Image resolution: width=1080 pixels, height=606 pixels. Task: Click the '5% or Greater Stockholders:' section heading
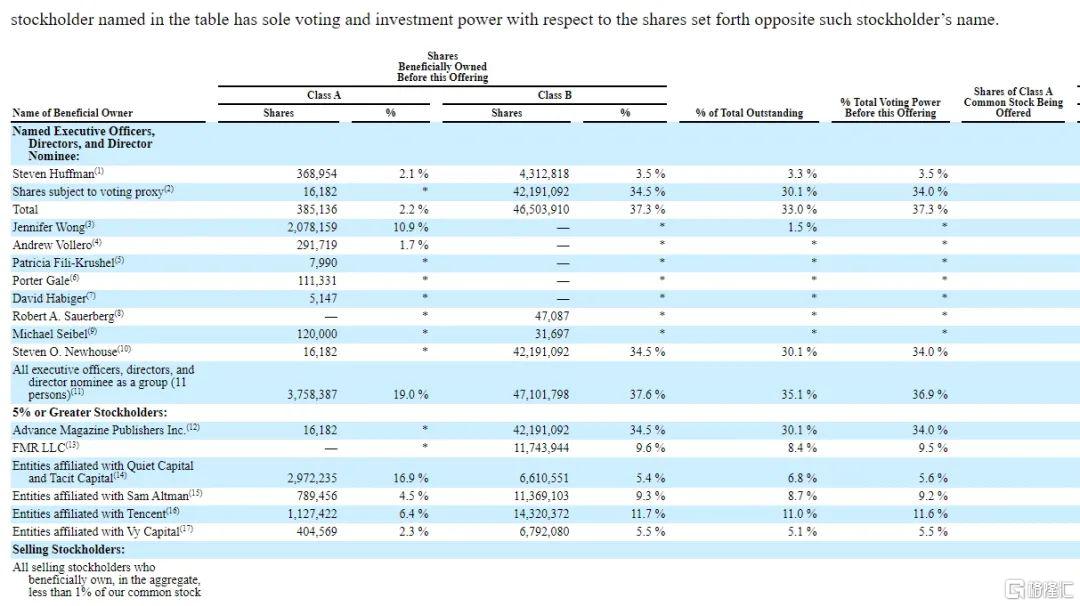click(x=89, y=412)
